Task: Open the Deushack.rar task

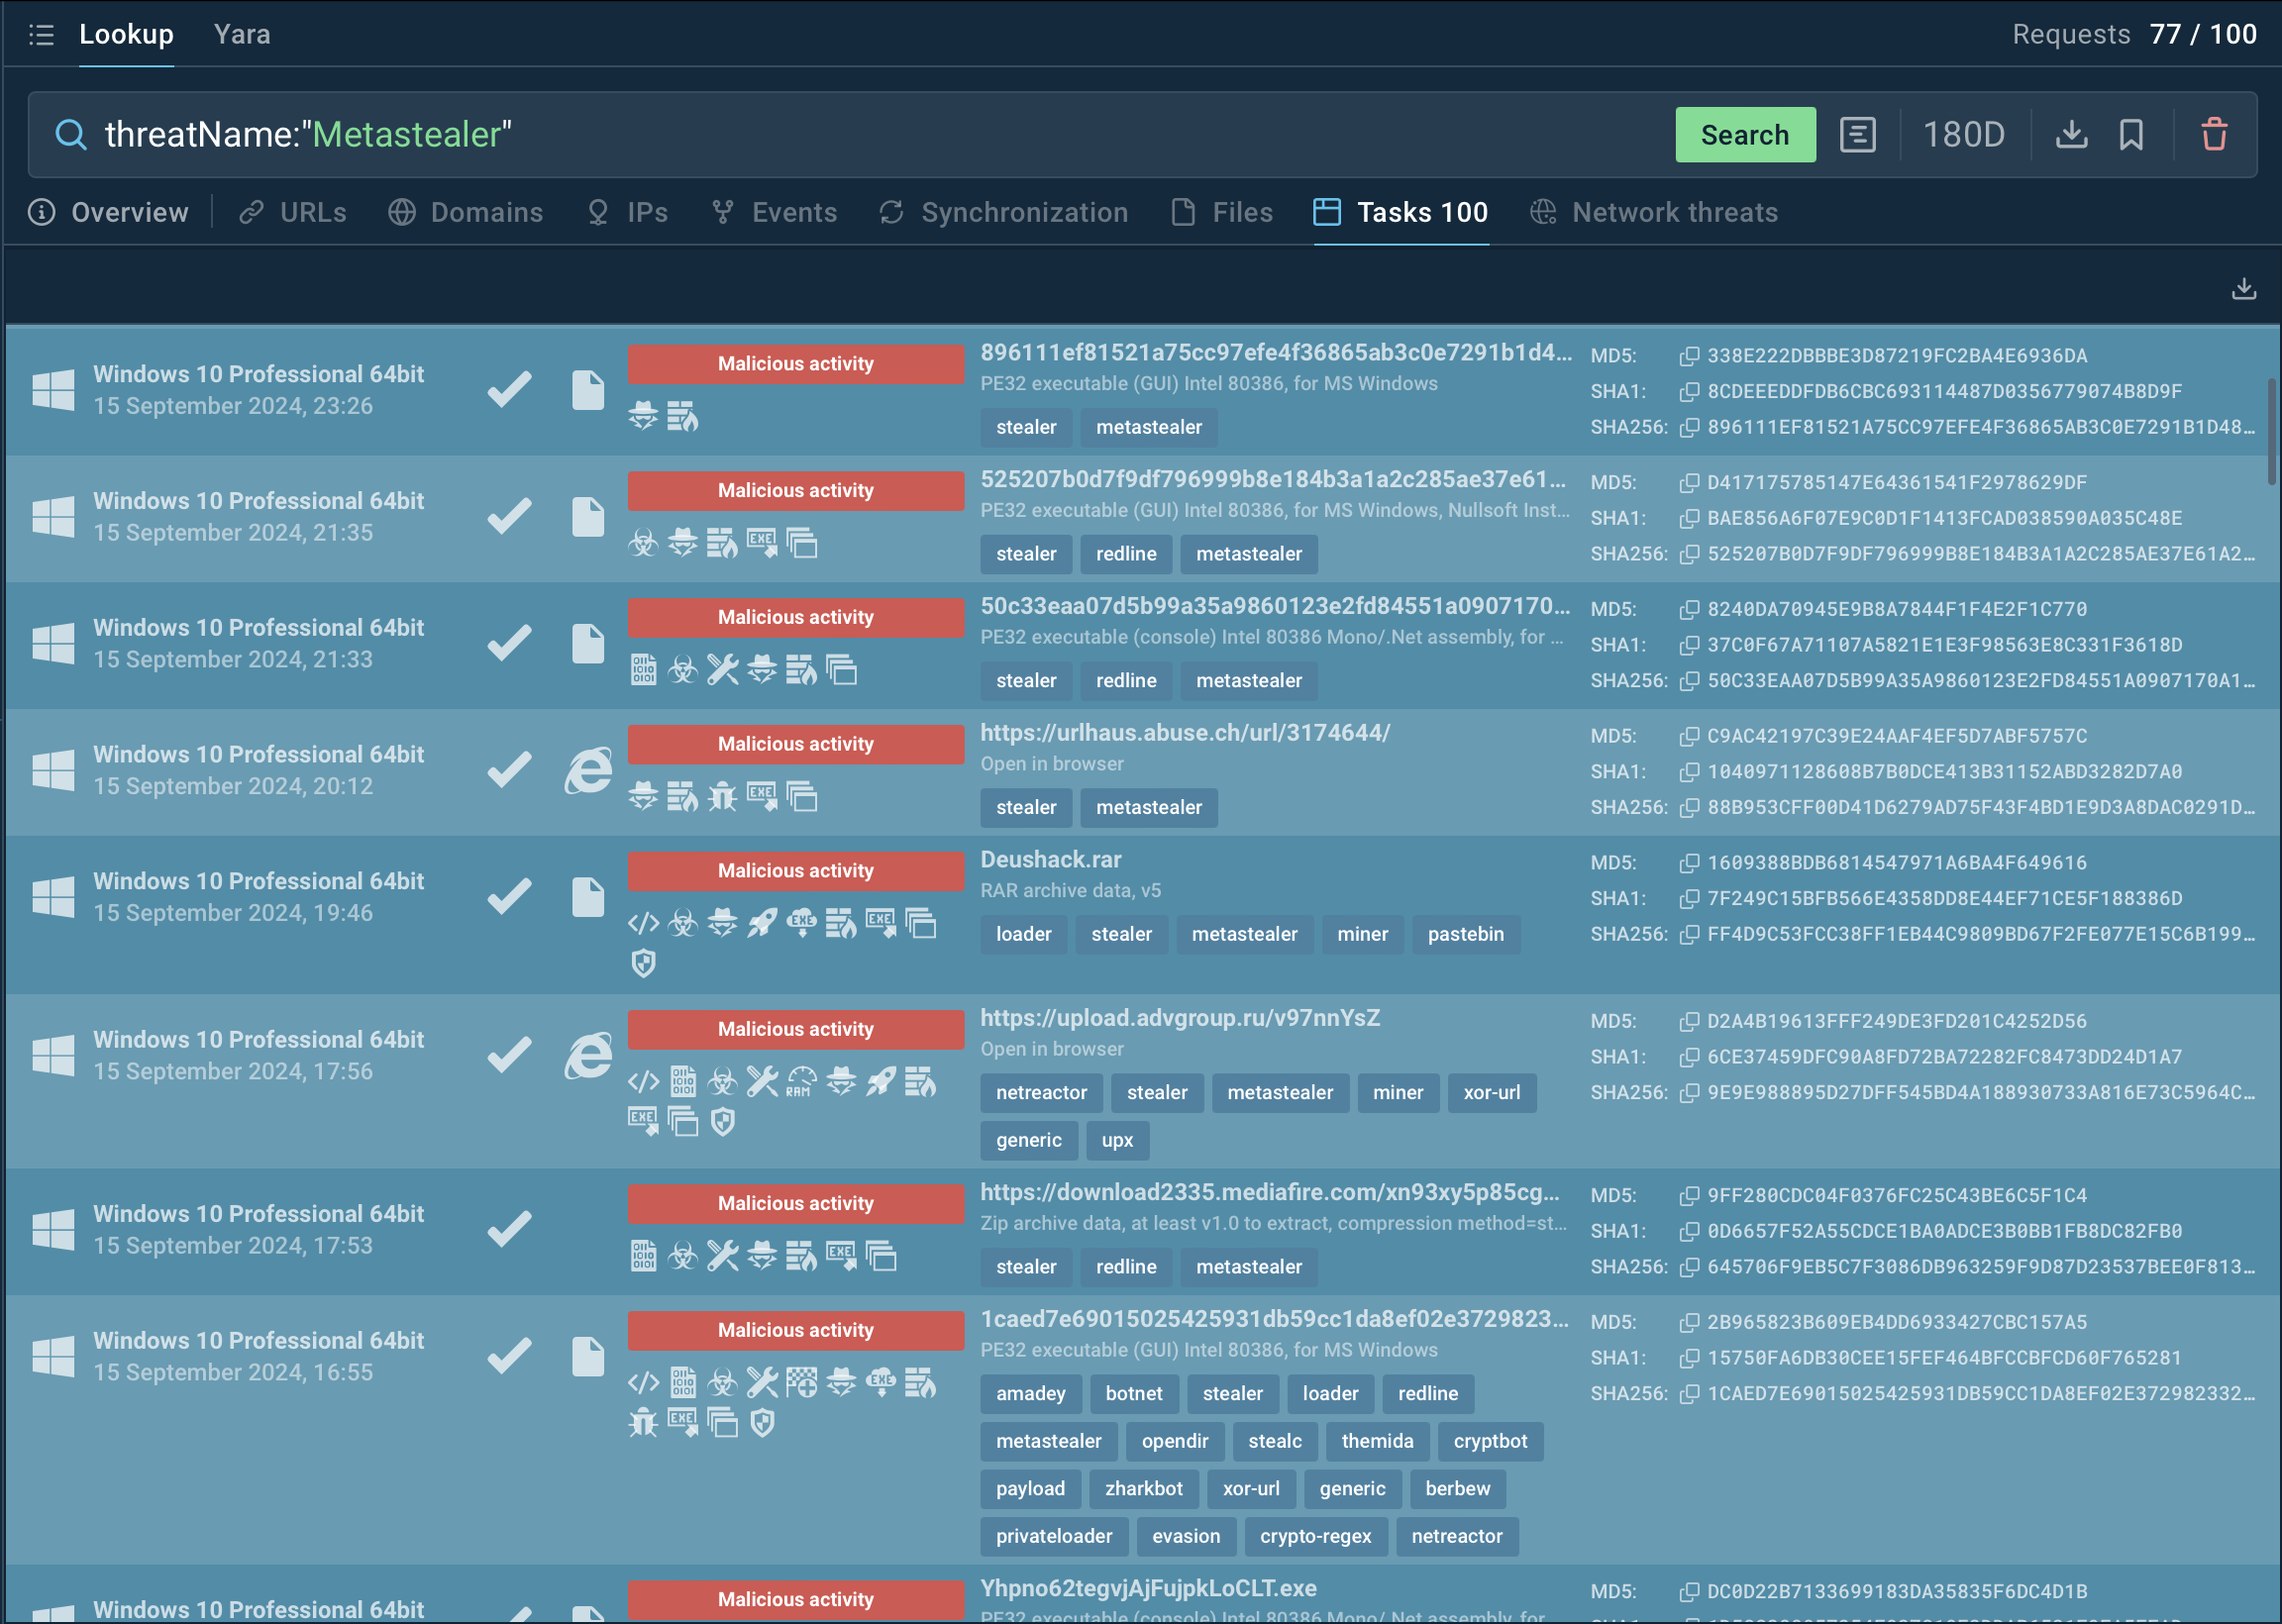Action: tap(1050, 860)
